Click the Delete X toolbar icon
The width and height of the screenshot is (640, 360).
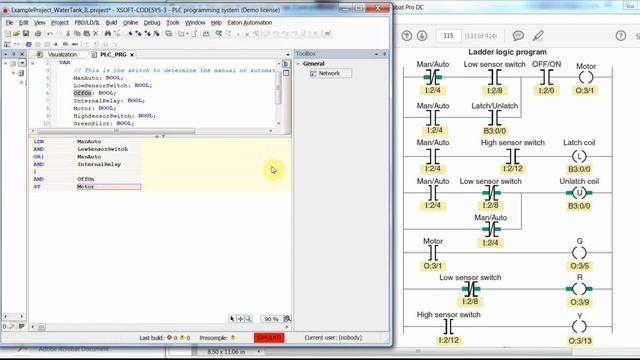tap(96, 33)
